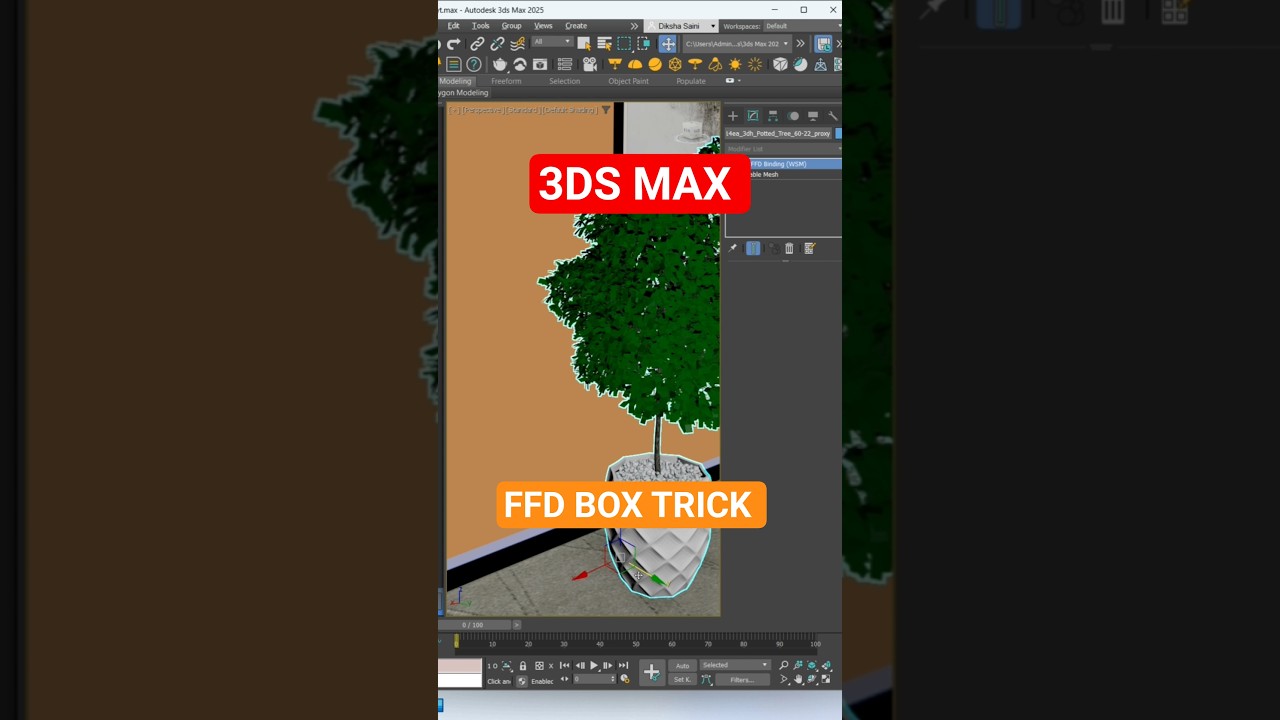This screenshot has height=720, width=1280.
Task: Open the Group menu
Action: click(511, 26)
